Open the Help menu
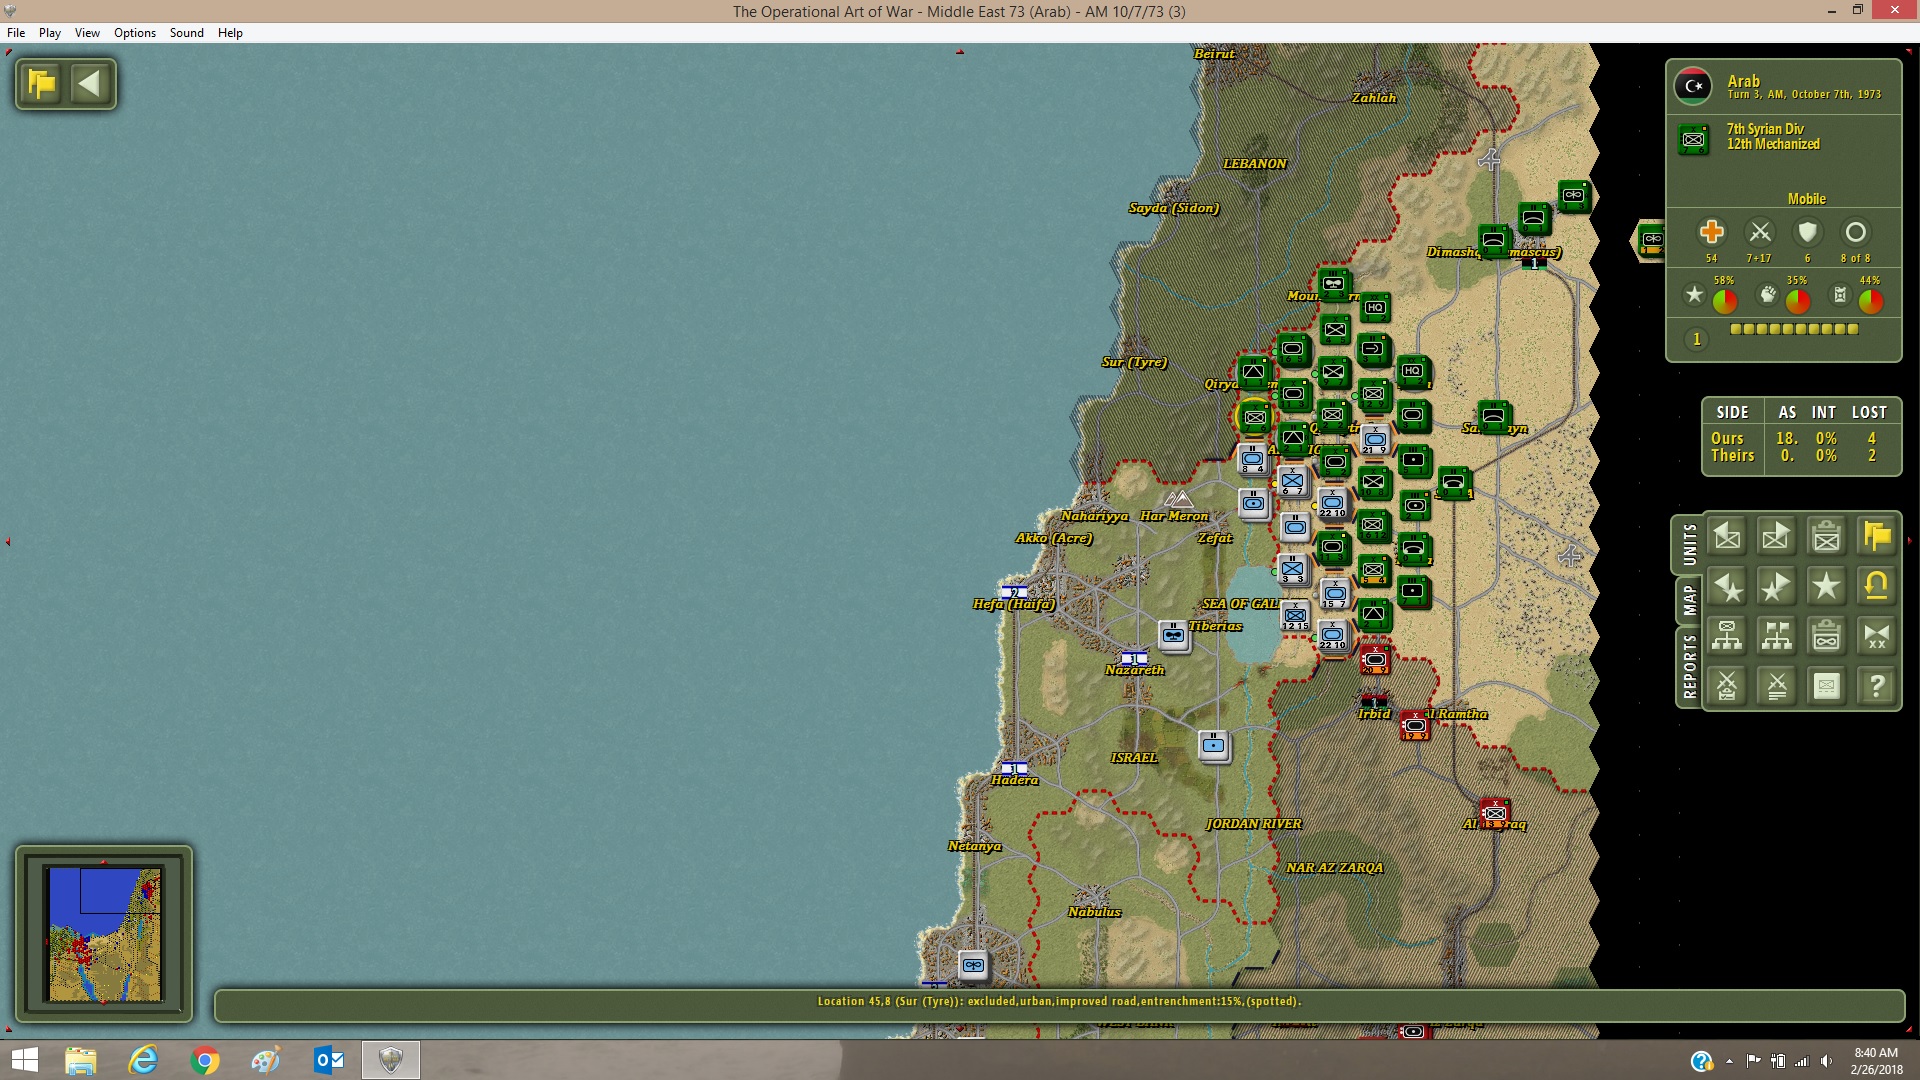 click(230, 33)
